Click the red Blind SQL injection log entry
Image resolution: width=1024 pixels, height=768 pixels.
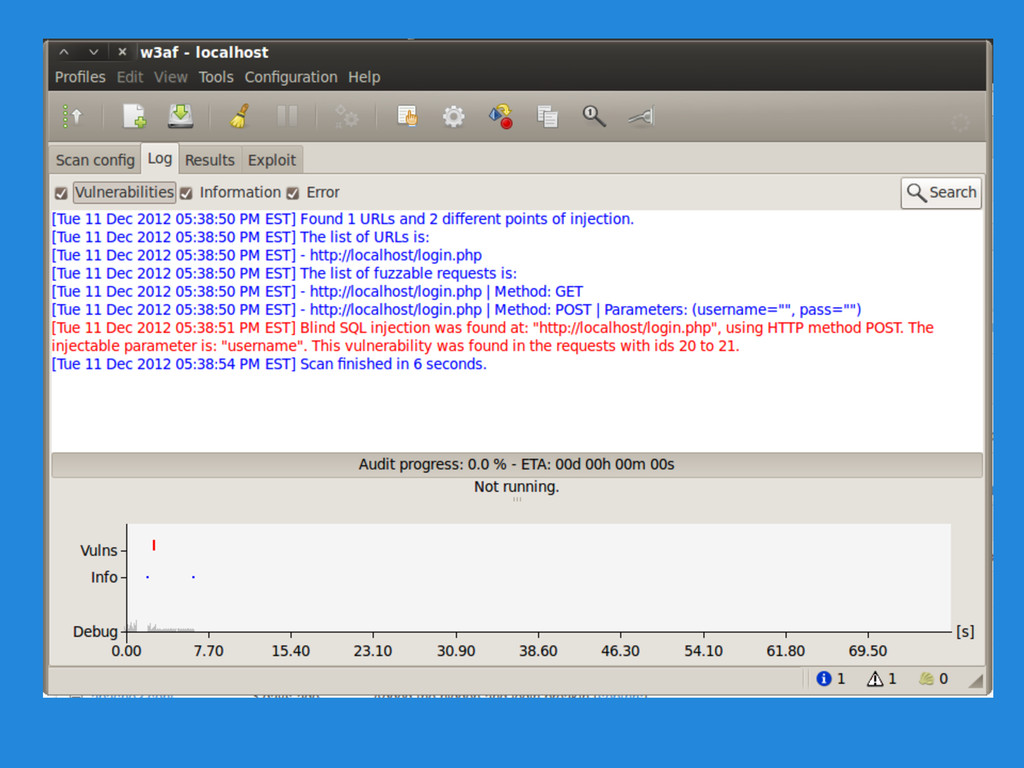coord(493,337)
